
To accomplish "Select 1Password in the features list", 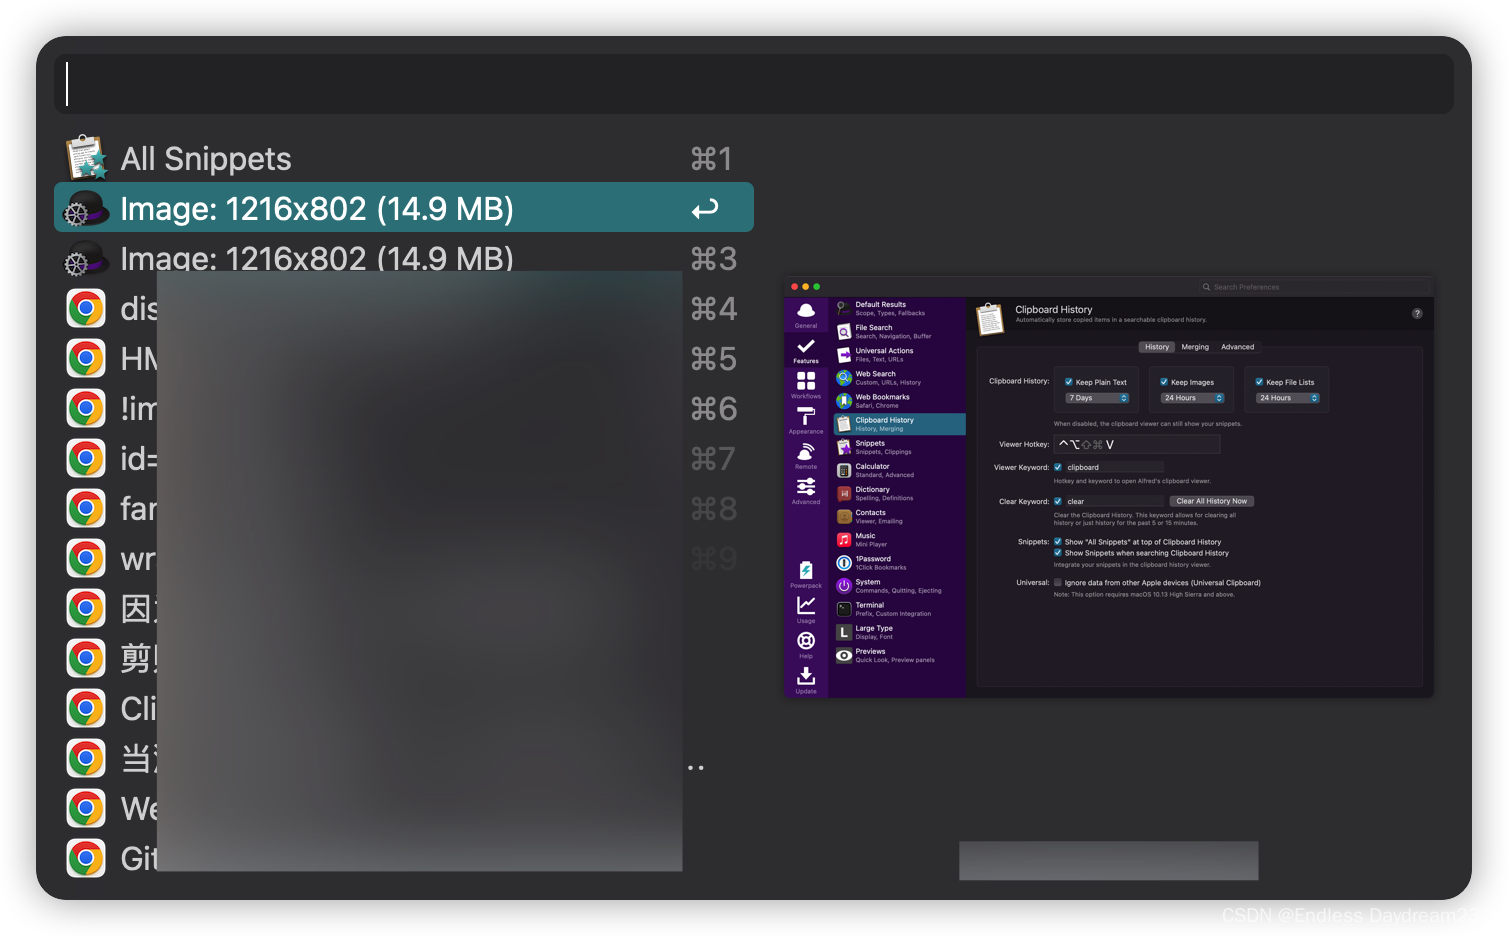I will click(x=899, y=562).
